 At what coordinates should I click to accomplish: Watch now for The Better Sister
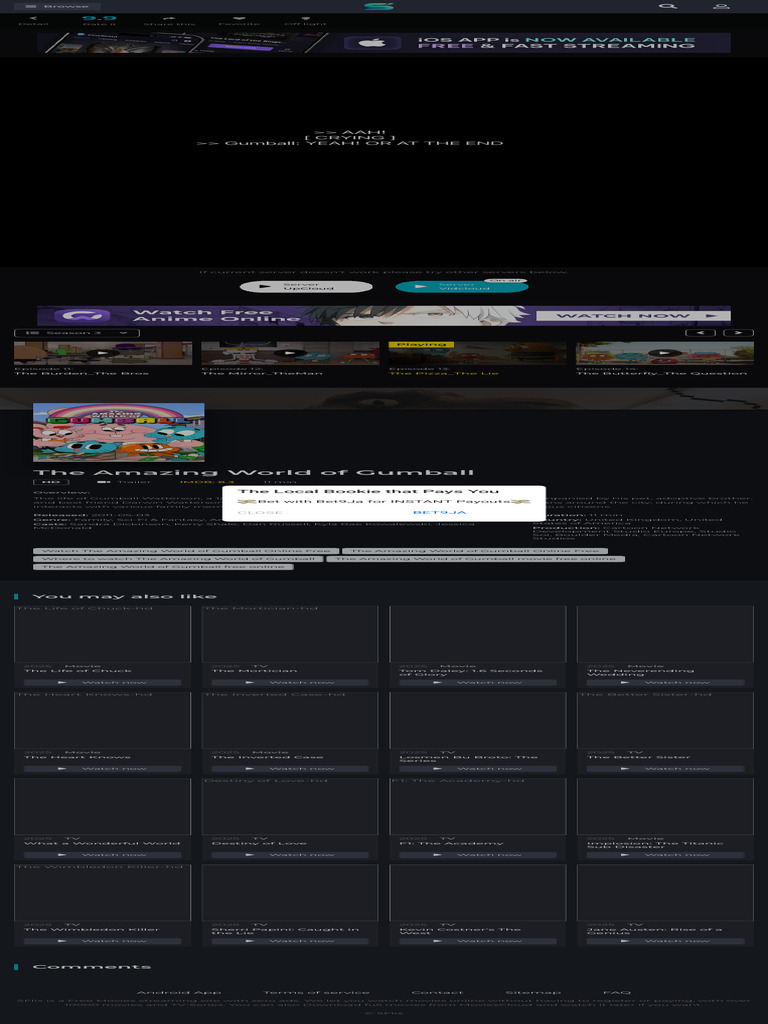coord(665,769)
